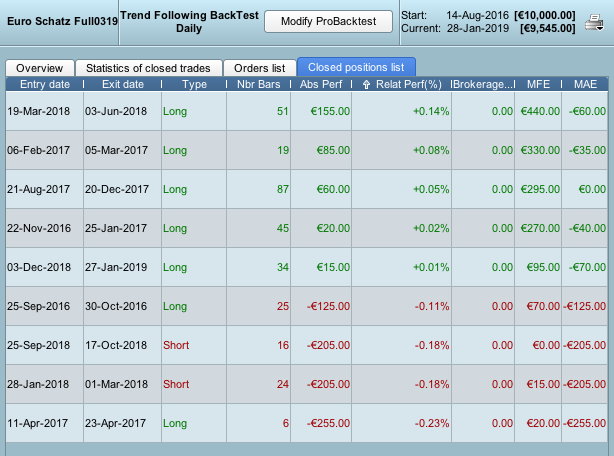The width and height of the screenshot is (614, 456).
Task: Sort by the MAE column header
Action: point(585,85)
